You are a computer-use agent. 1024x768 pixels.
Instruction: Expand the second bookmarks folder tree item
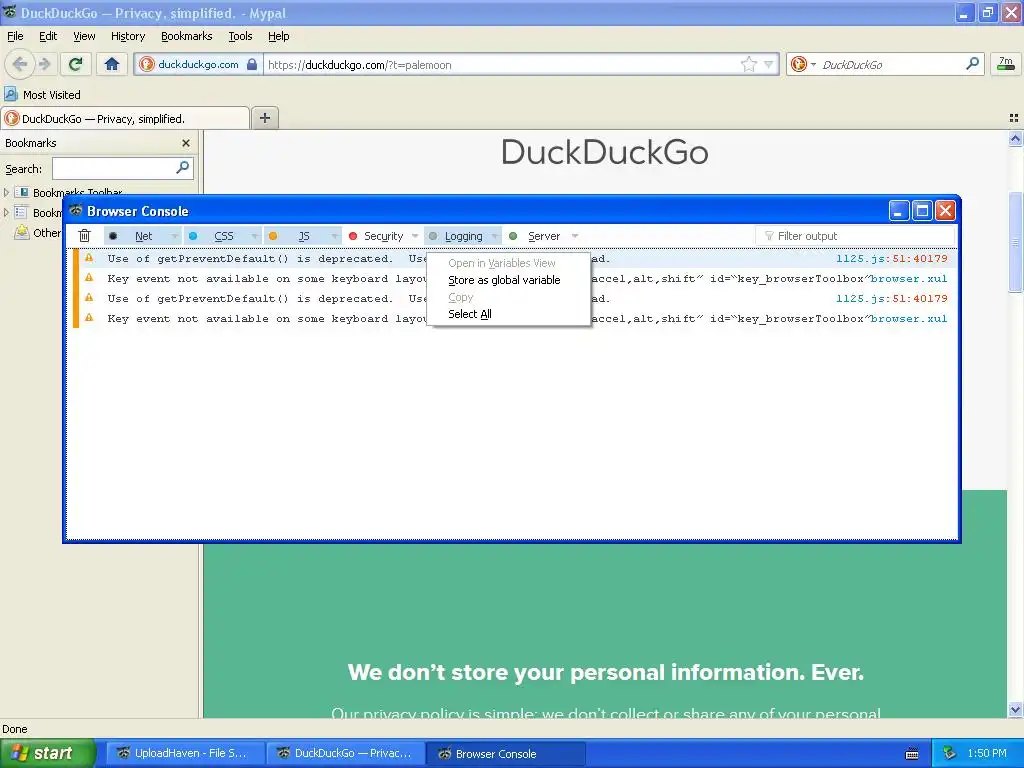7,212
